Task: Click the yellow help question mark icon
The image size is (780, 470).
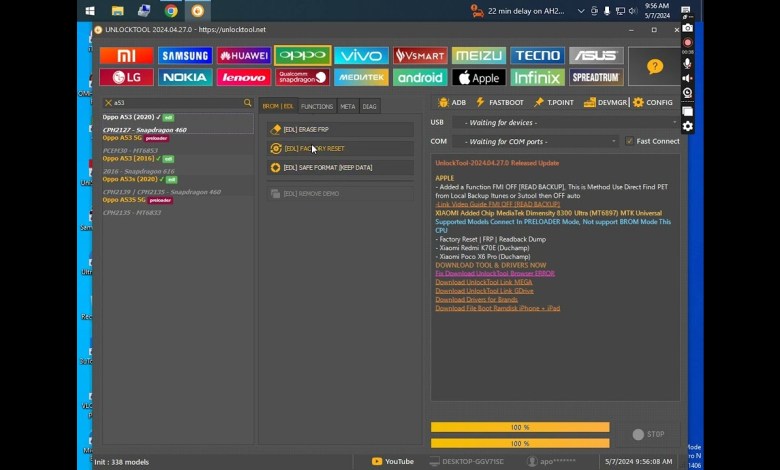Action: 654,67
